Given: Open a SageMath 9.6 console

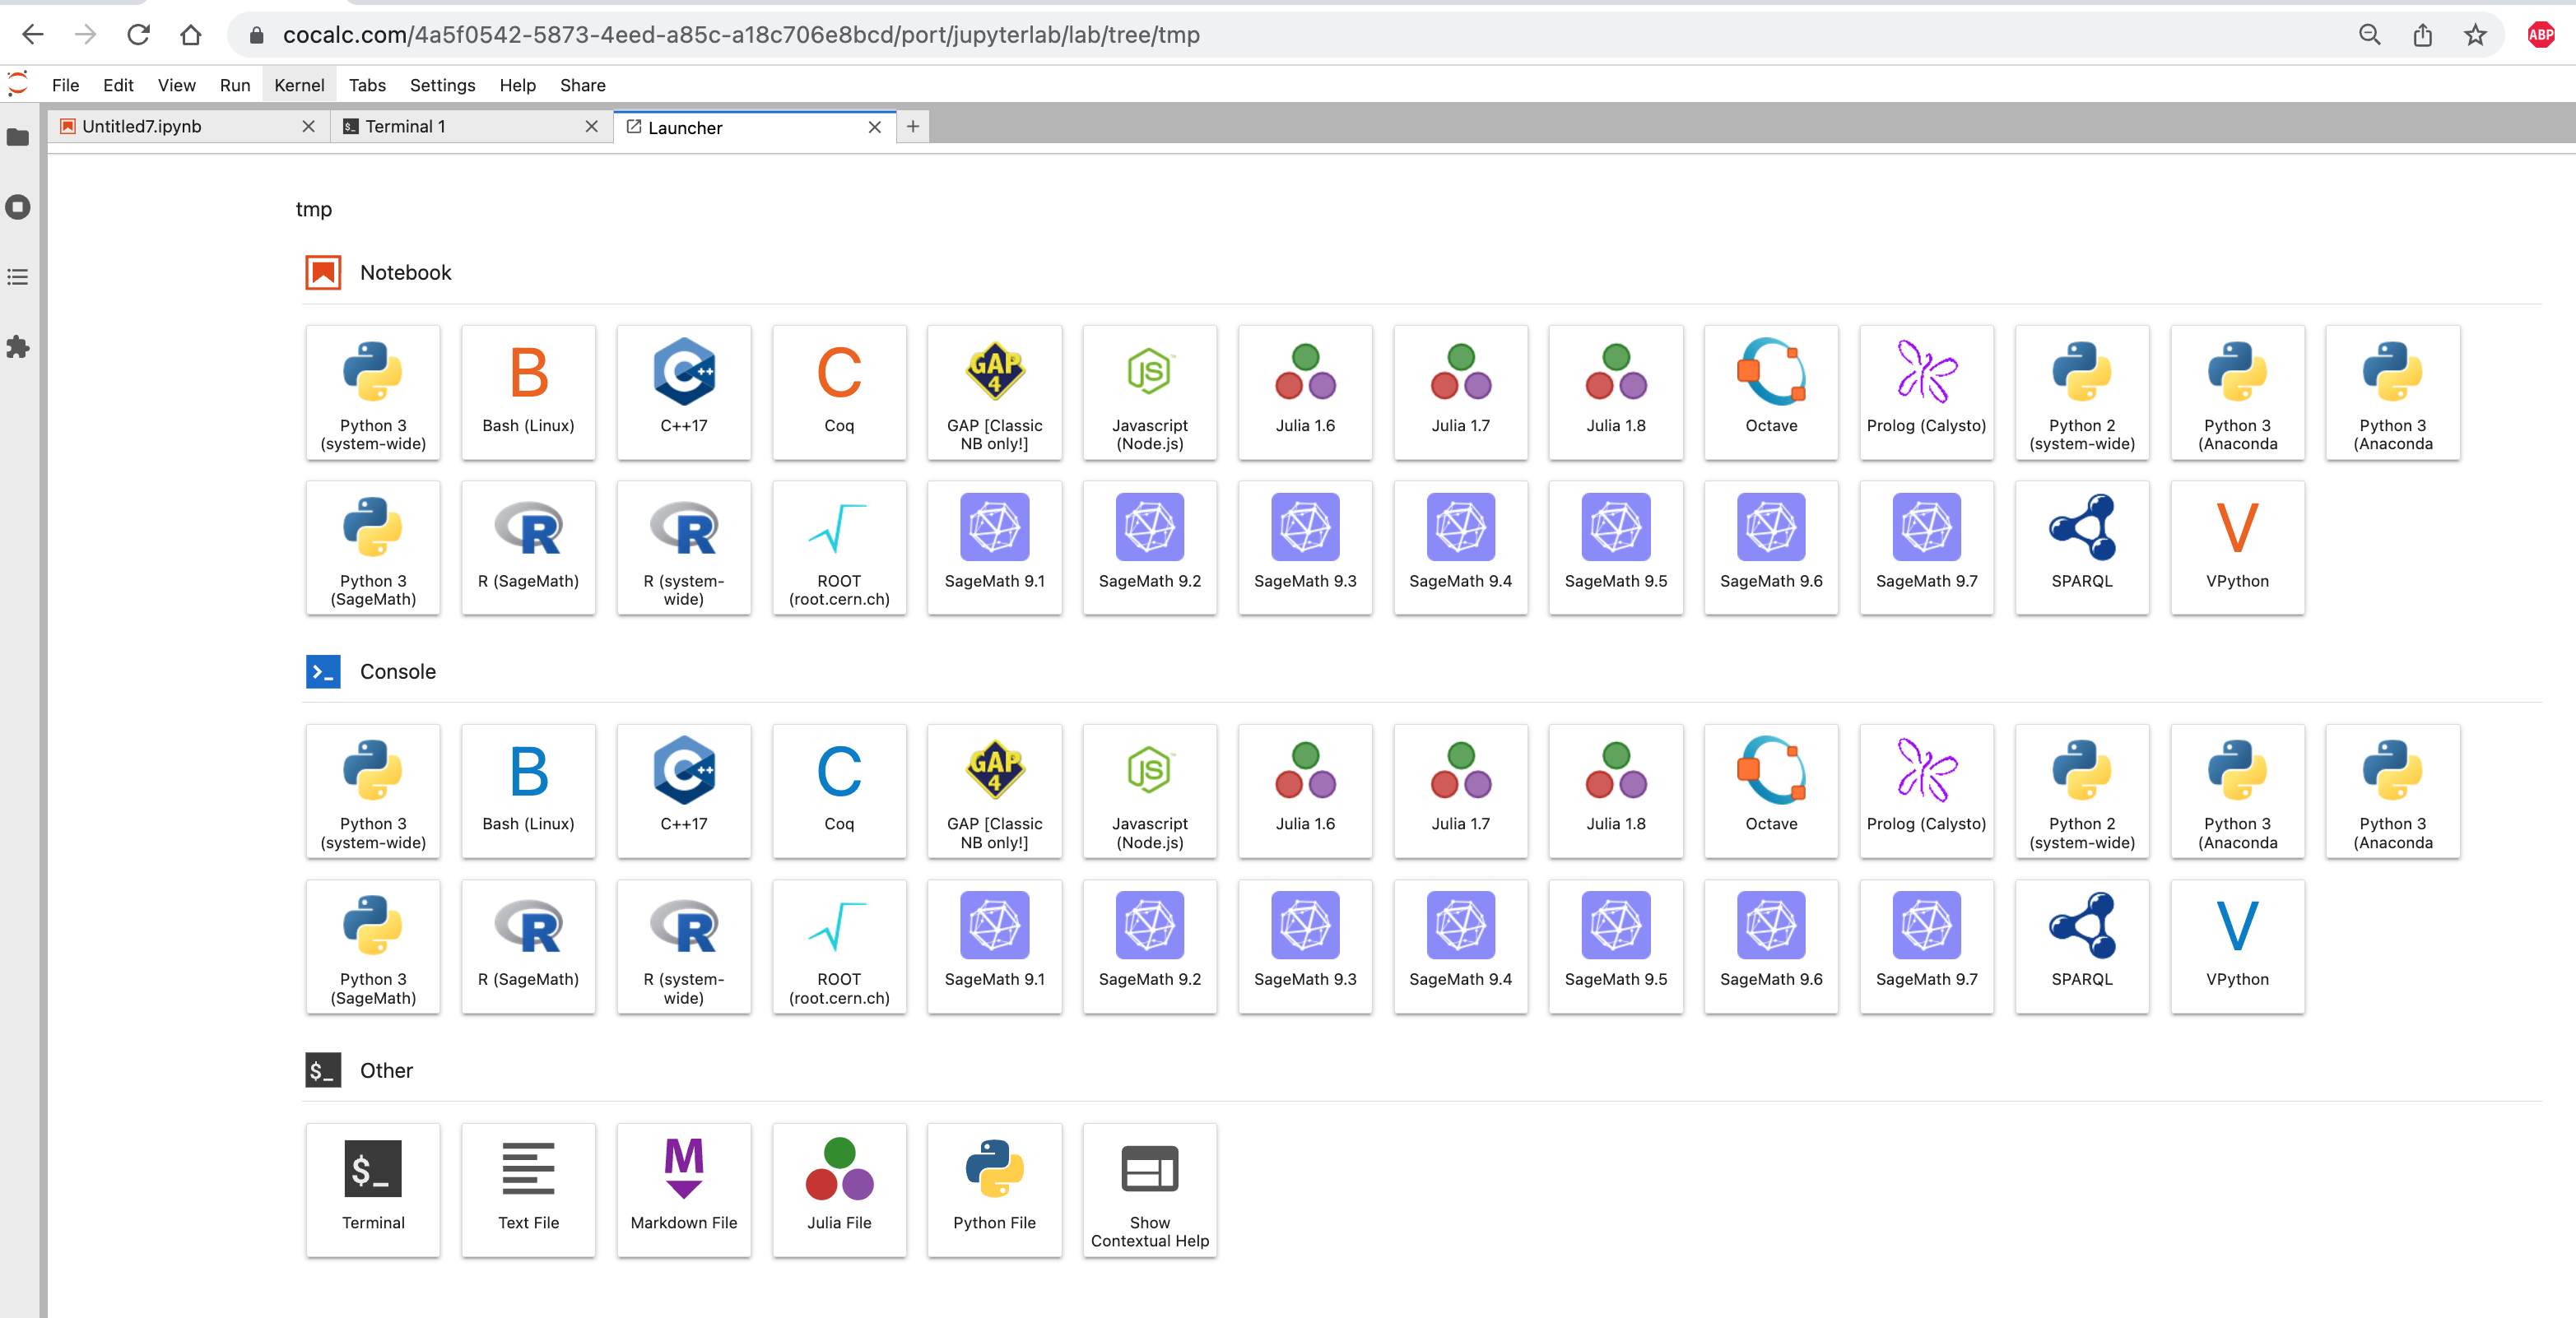Looking at the screenshot, I should click(x=1771, y=947).
